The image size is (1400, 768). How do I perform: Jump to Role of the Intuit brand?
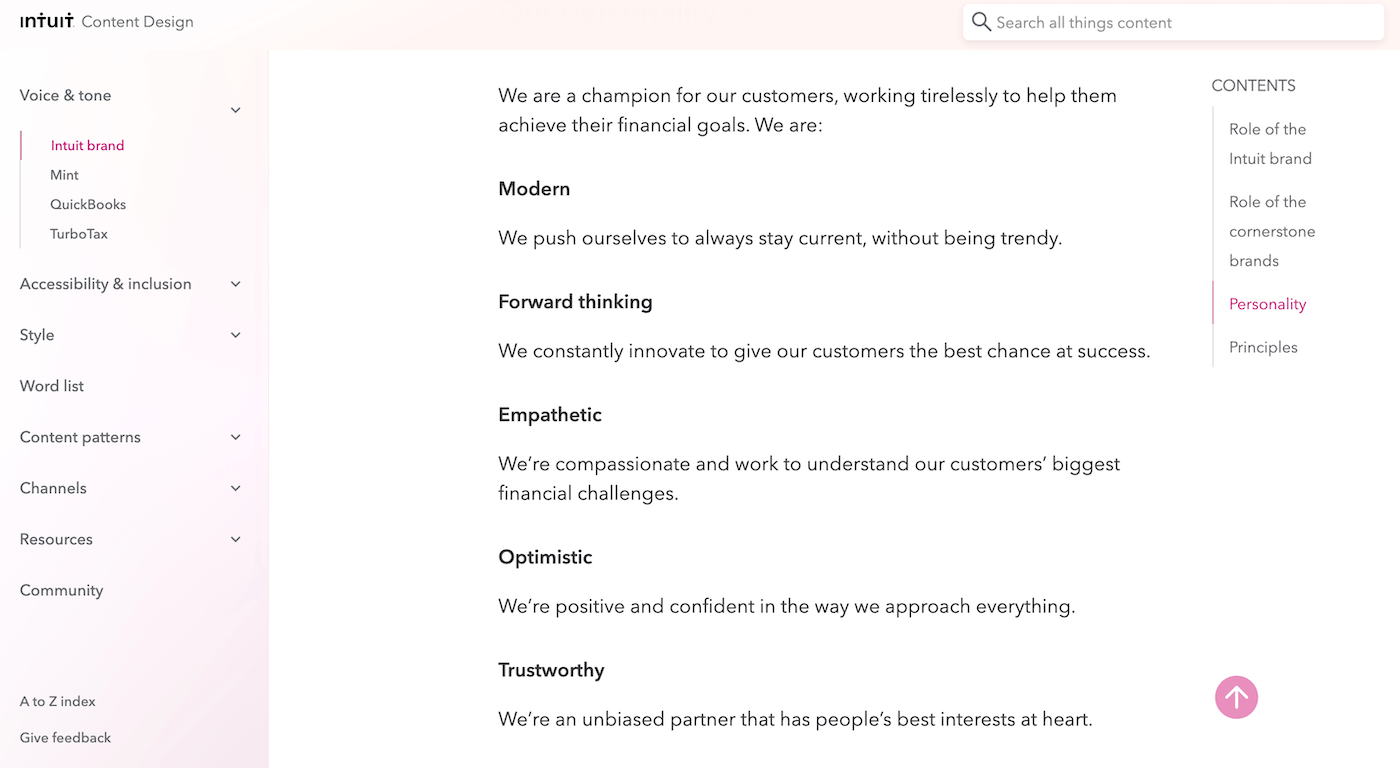point(1269,144)
